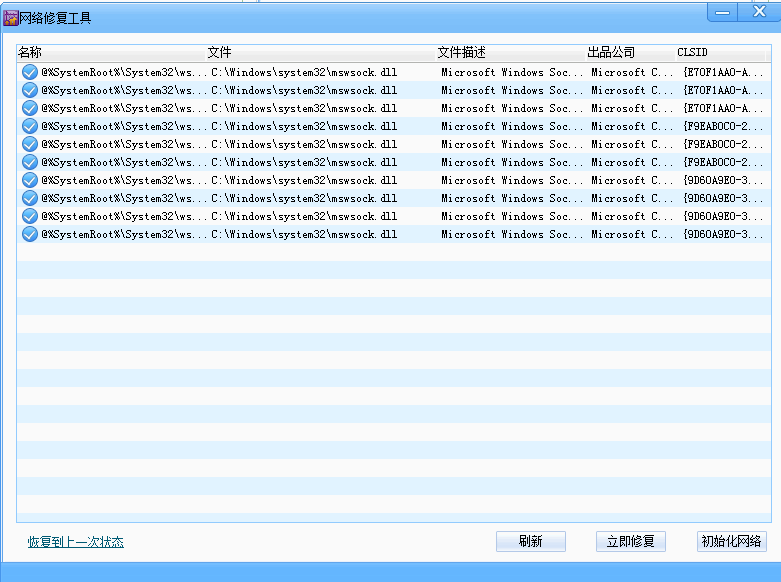Image resolution: width=781 pixels, height=582 pixels.
Task: Toggle check icon of the last list row
Action: tap(30, 234)
